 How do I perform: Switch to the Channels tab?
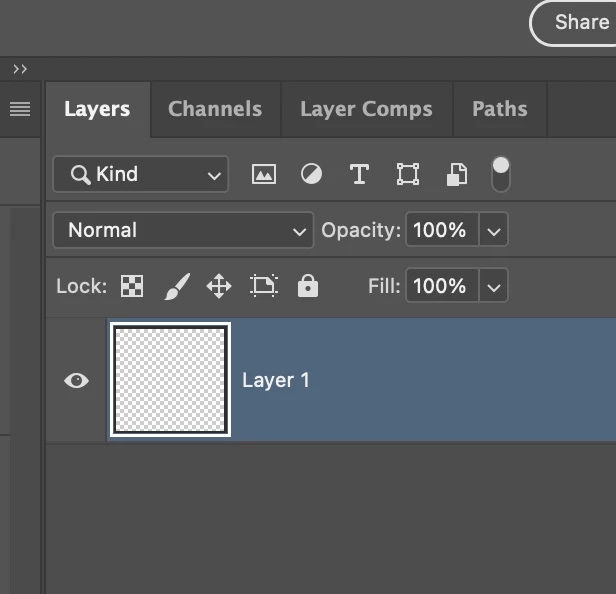click(215, 109)
